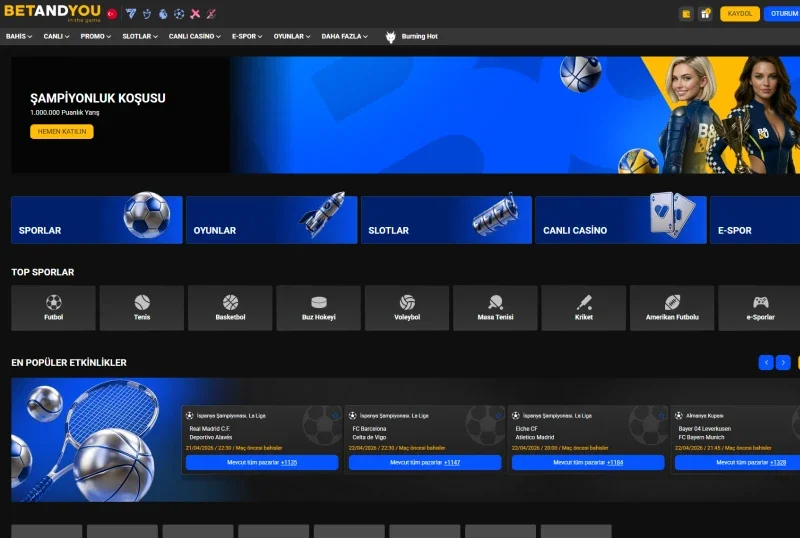Open the Champions League starball icon
The height and width of the screenshot is (538, 800).
click(179, 14)
